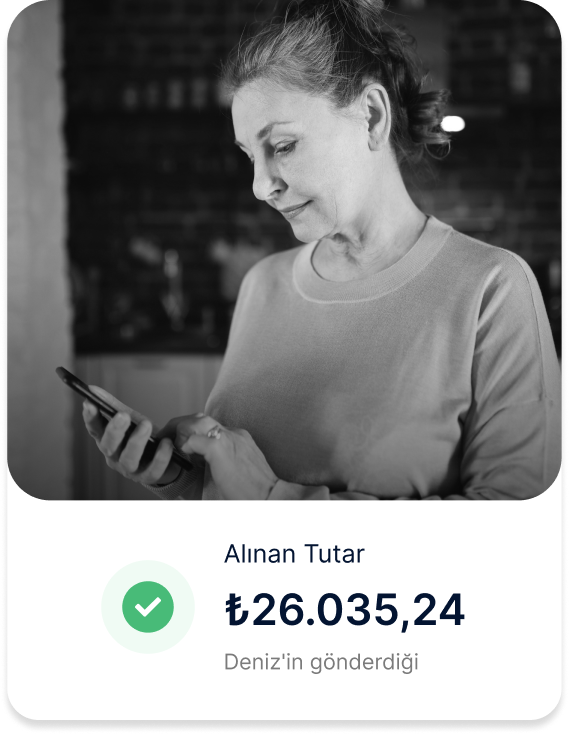This screenshot has height=735, width=569.
Task: Select the name 'Deniz'in' in subtitle
Action: [x=263, y=662]
